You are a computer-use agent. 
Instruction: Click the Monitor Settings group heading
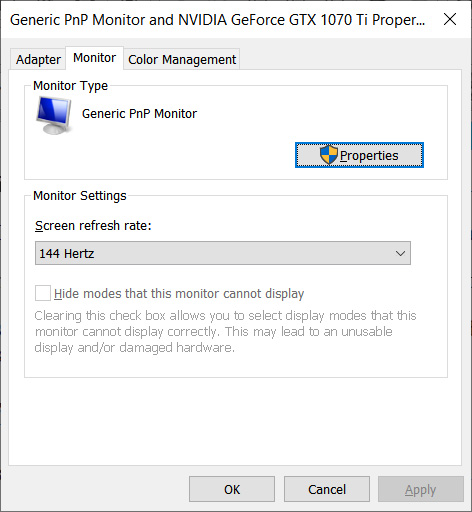coord(80,196)
